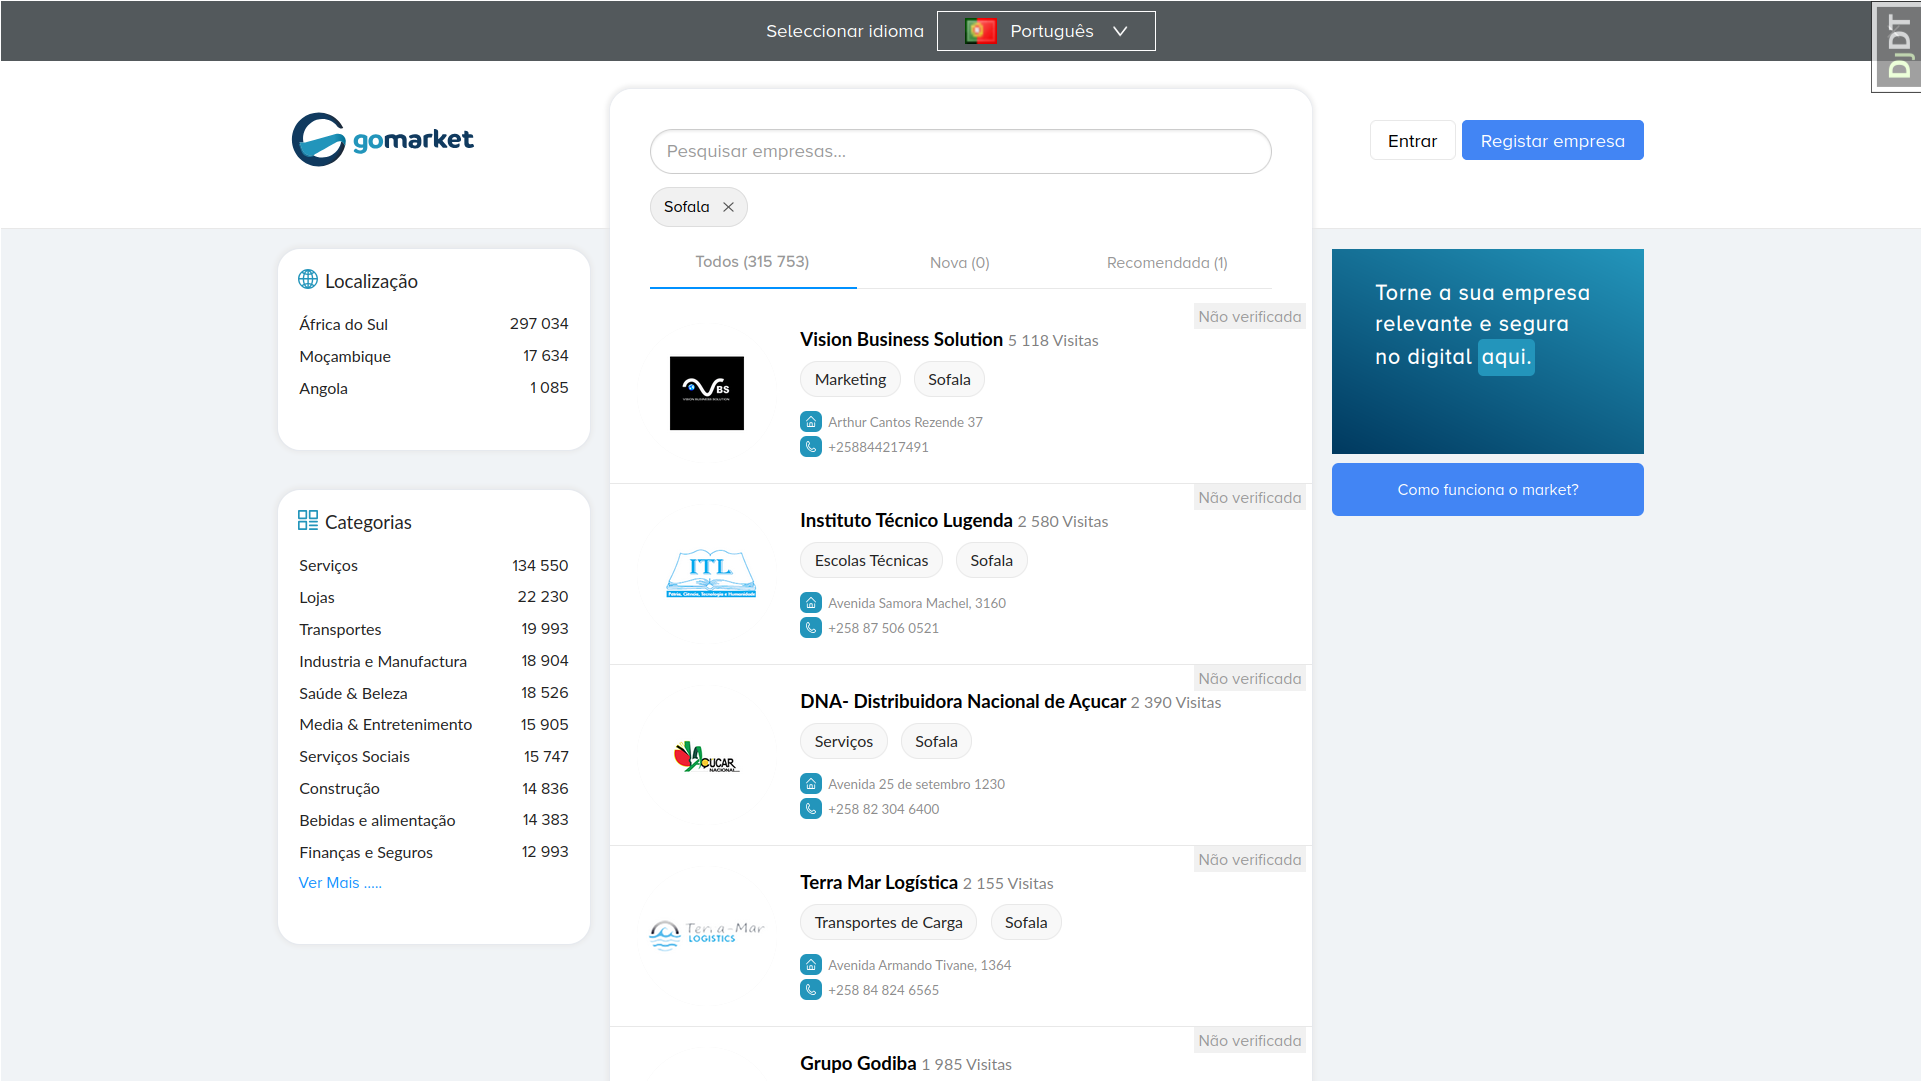
Task: Focus the Pesquisar empresas search field
Action: [x=960, y=152]
